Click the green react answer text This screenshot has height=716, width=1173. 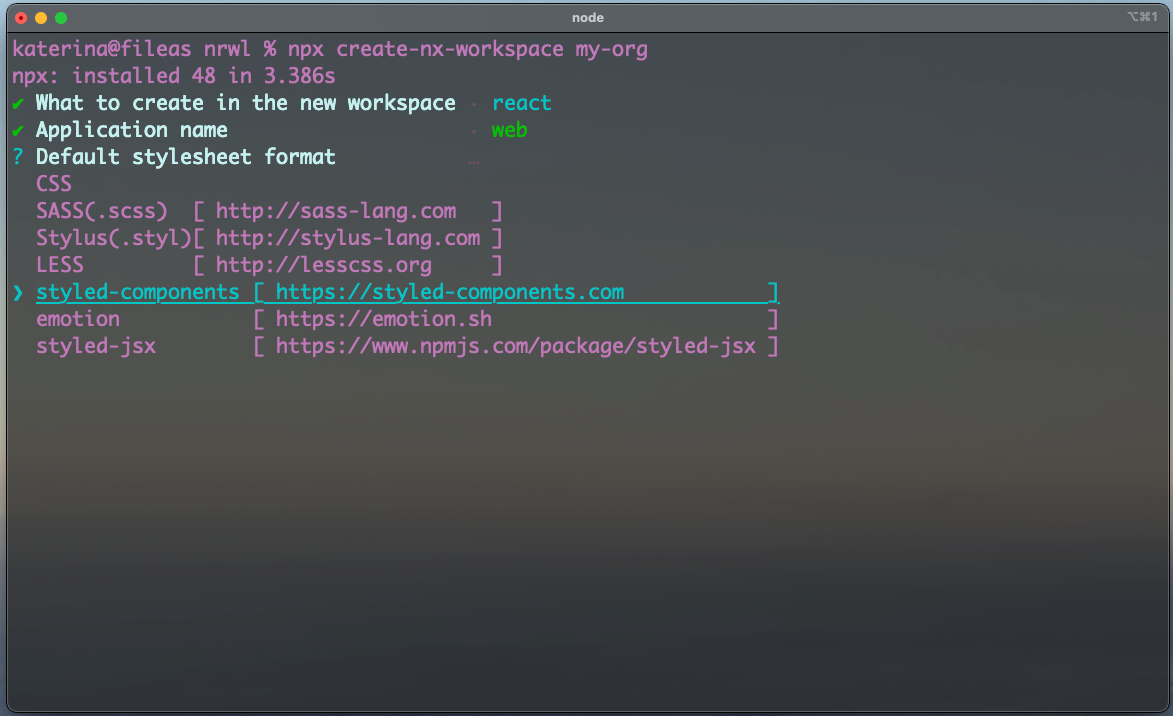(521, 103)
